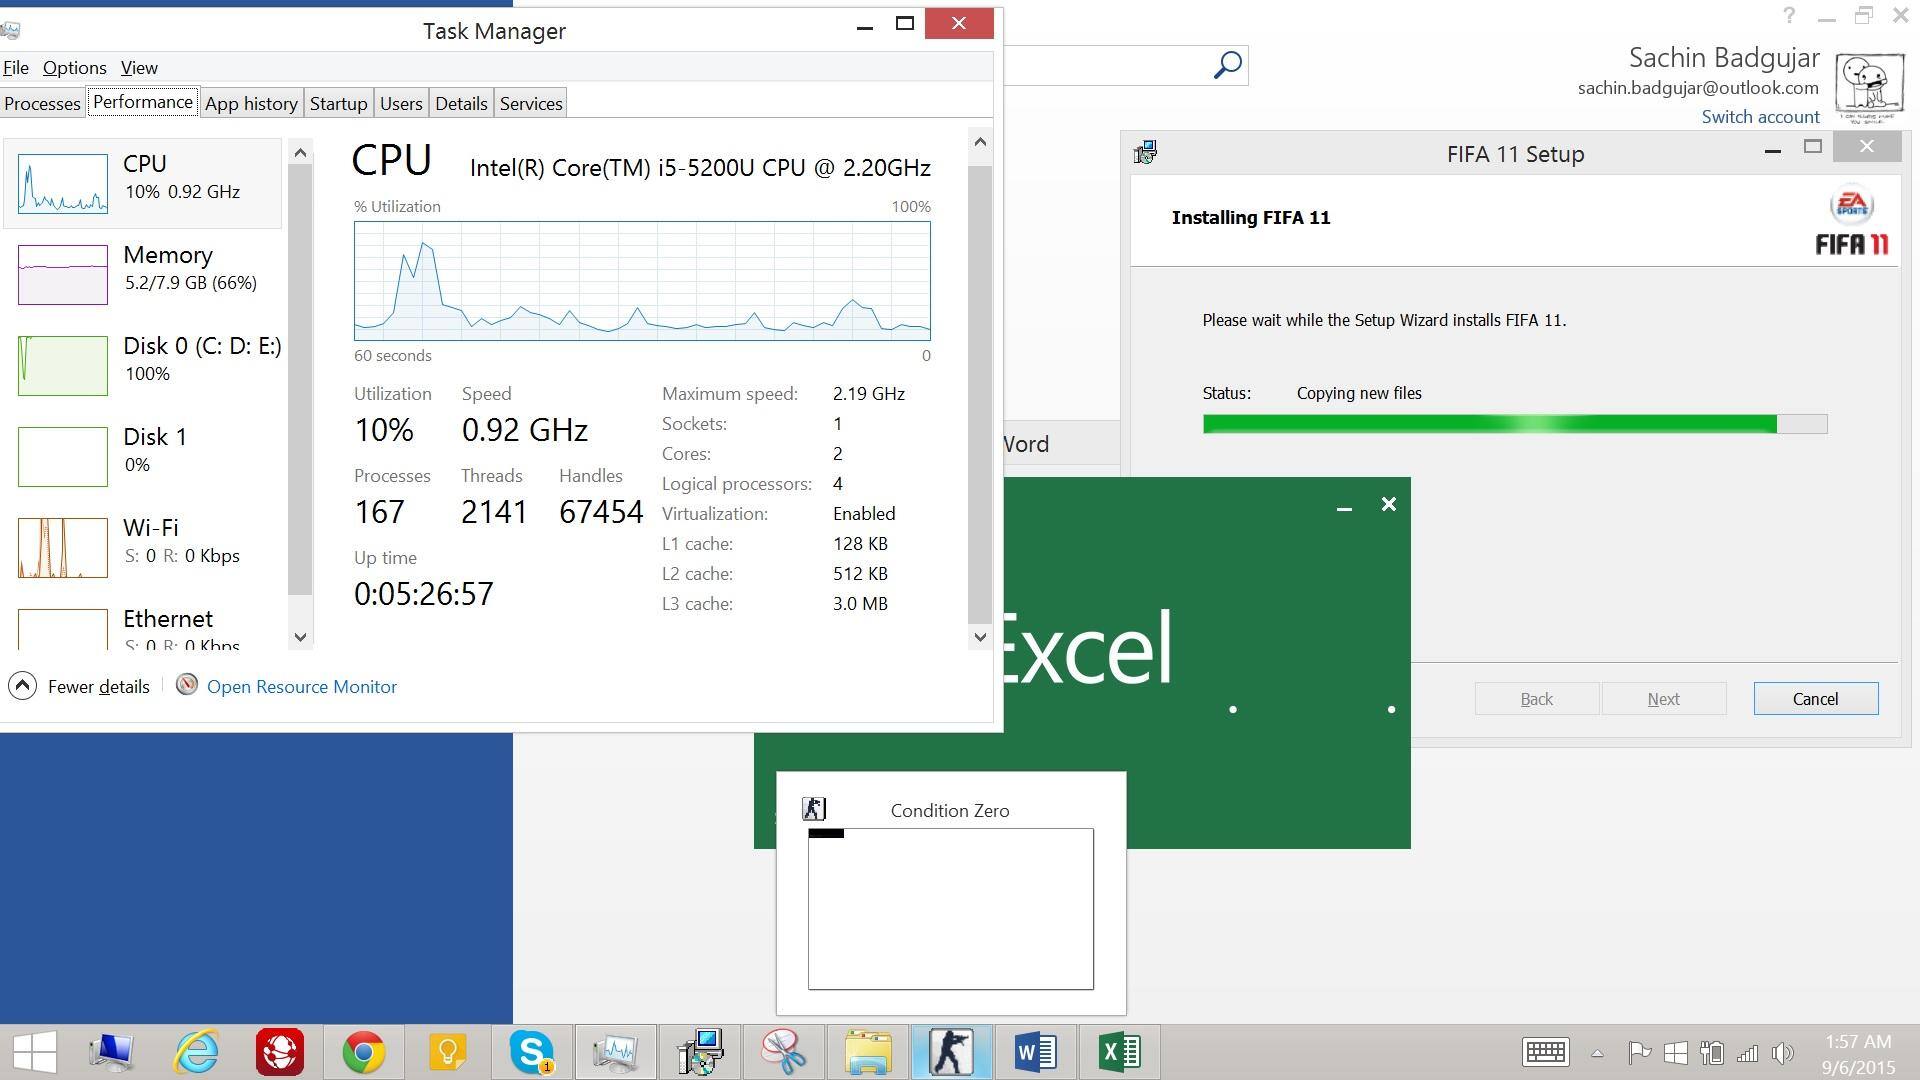
Task: Click the Snipping Tool taskbar icon
Action: coord(783,1052)
